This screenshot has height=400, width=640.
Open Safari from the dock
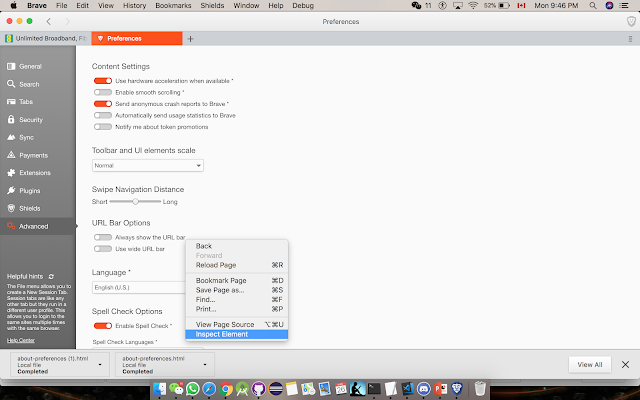point(209,388)
